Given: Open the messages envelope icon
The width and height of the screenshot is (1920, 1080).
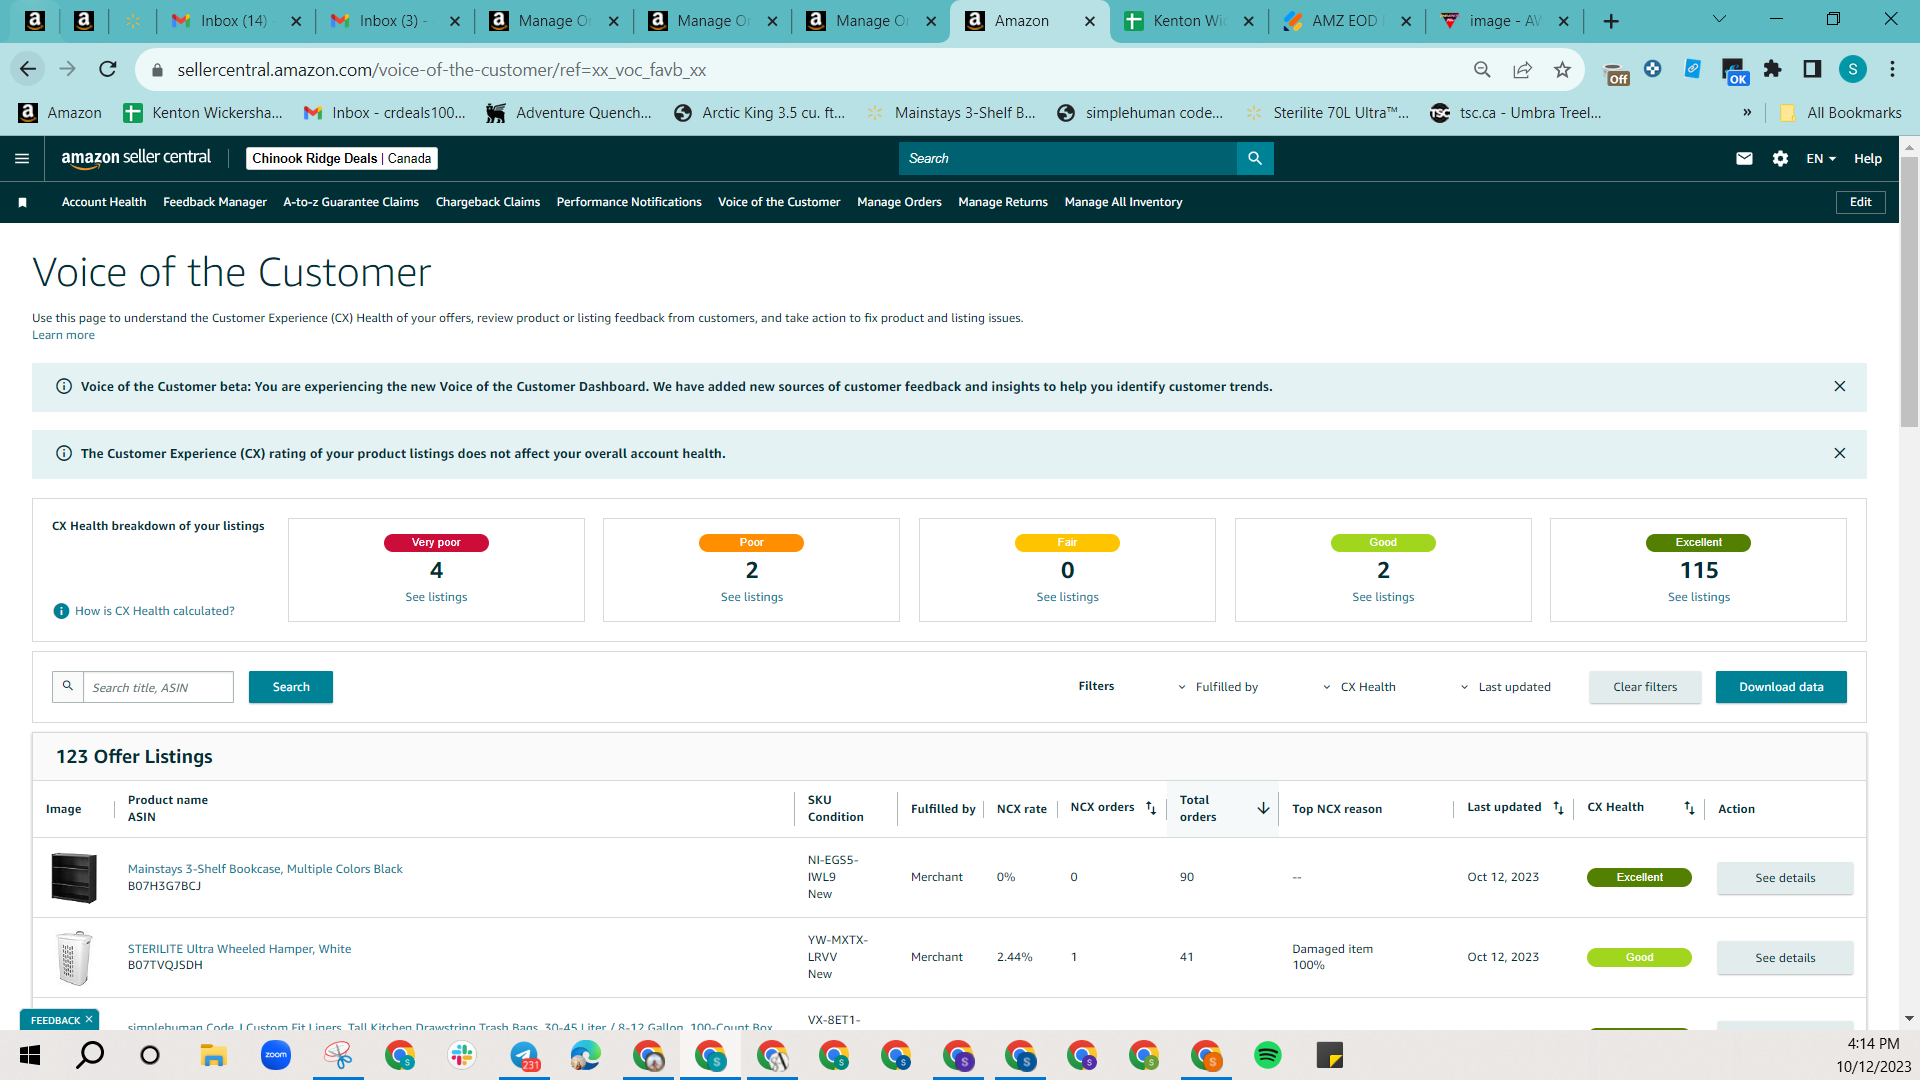Looking at the screenshot, I should tap(1744, 158).
